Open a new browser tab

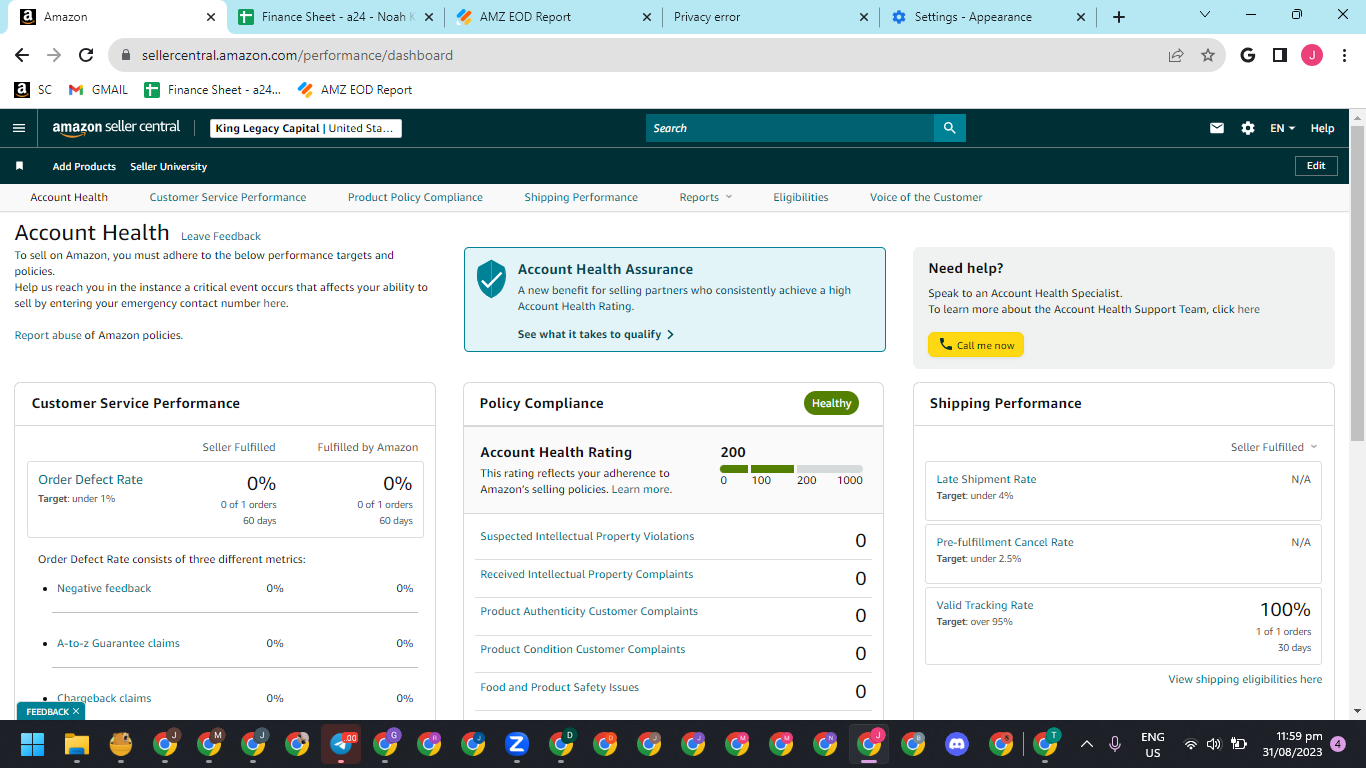[1118, 17]
